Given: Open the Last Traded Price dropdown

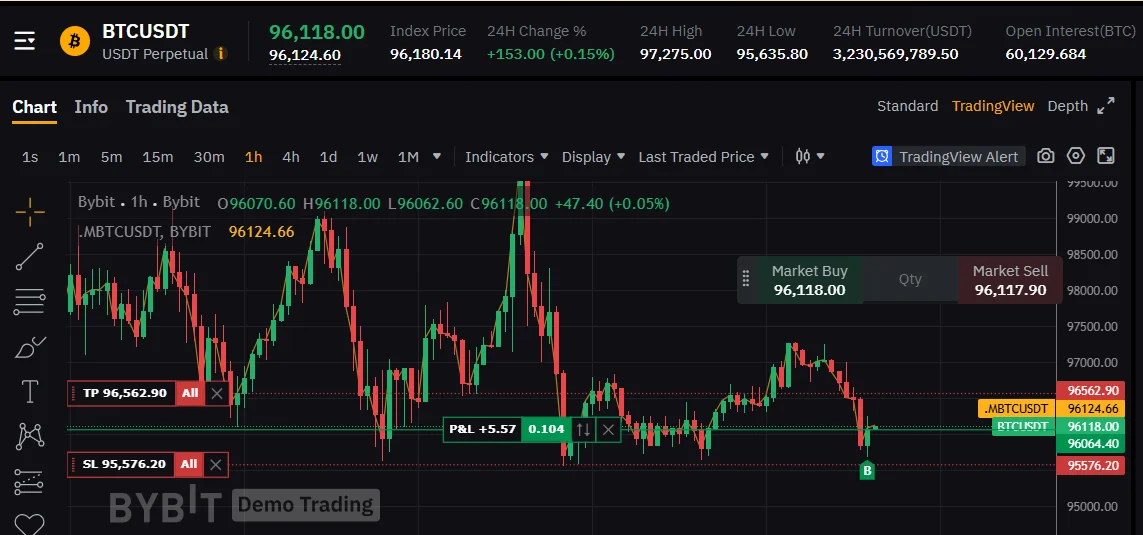Looking at the screenshot, I should click(703, 157).
